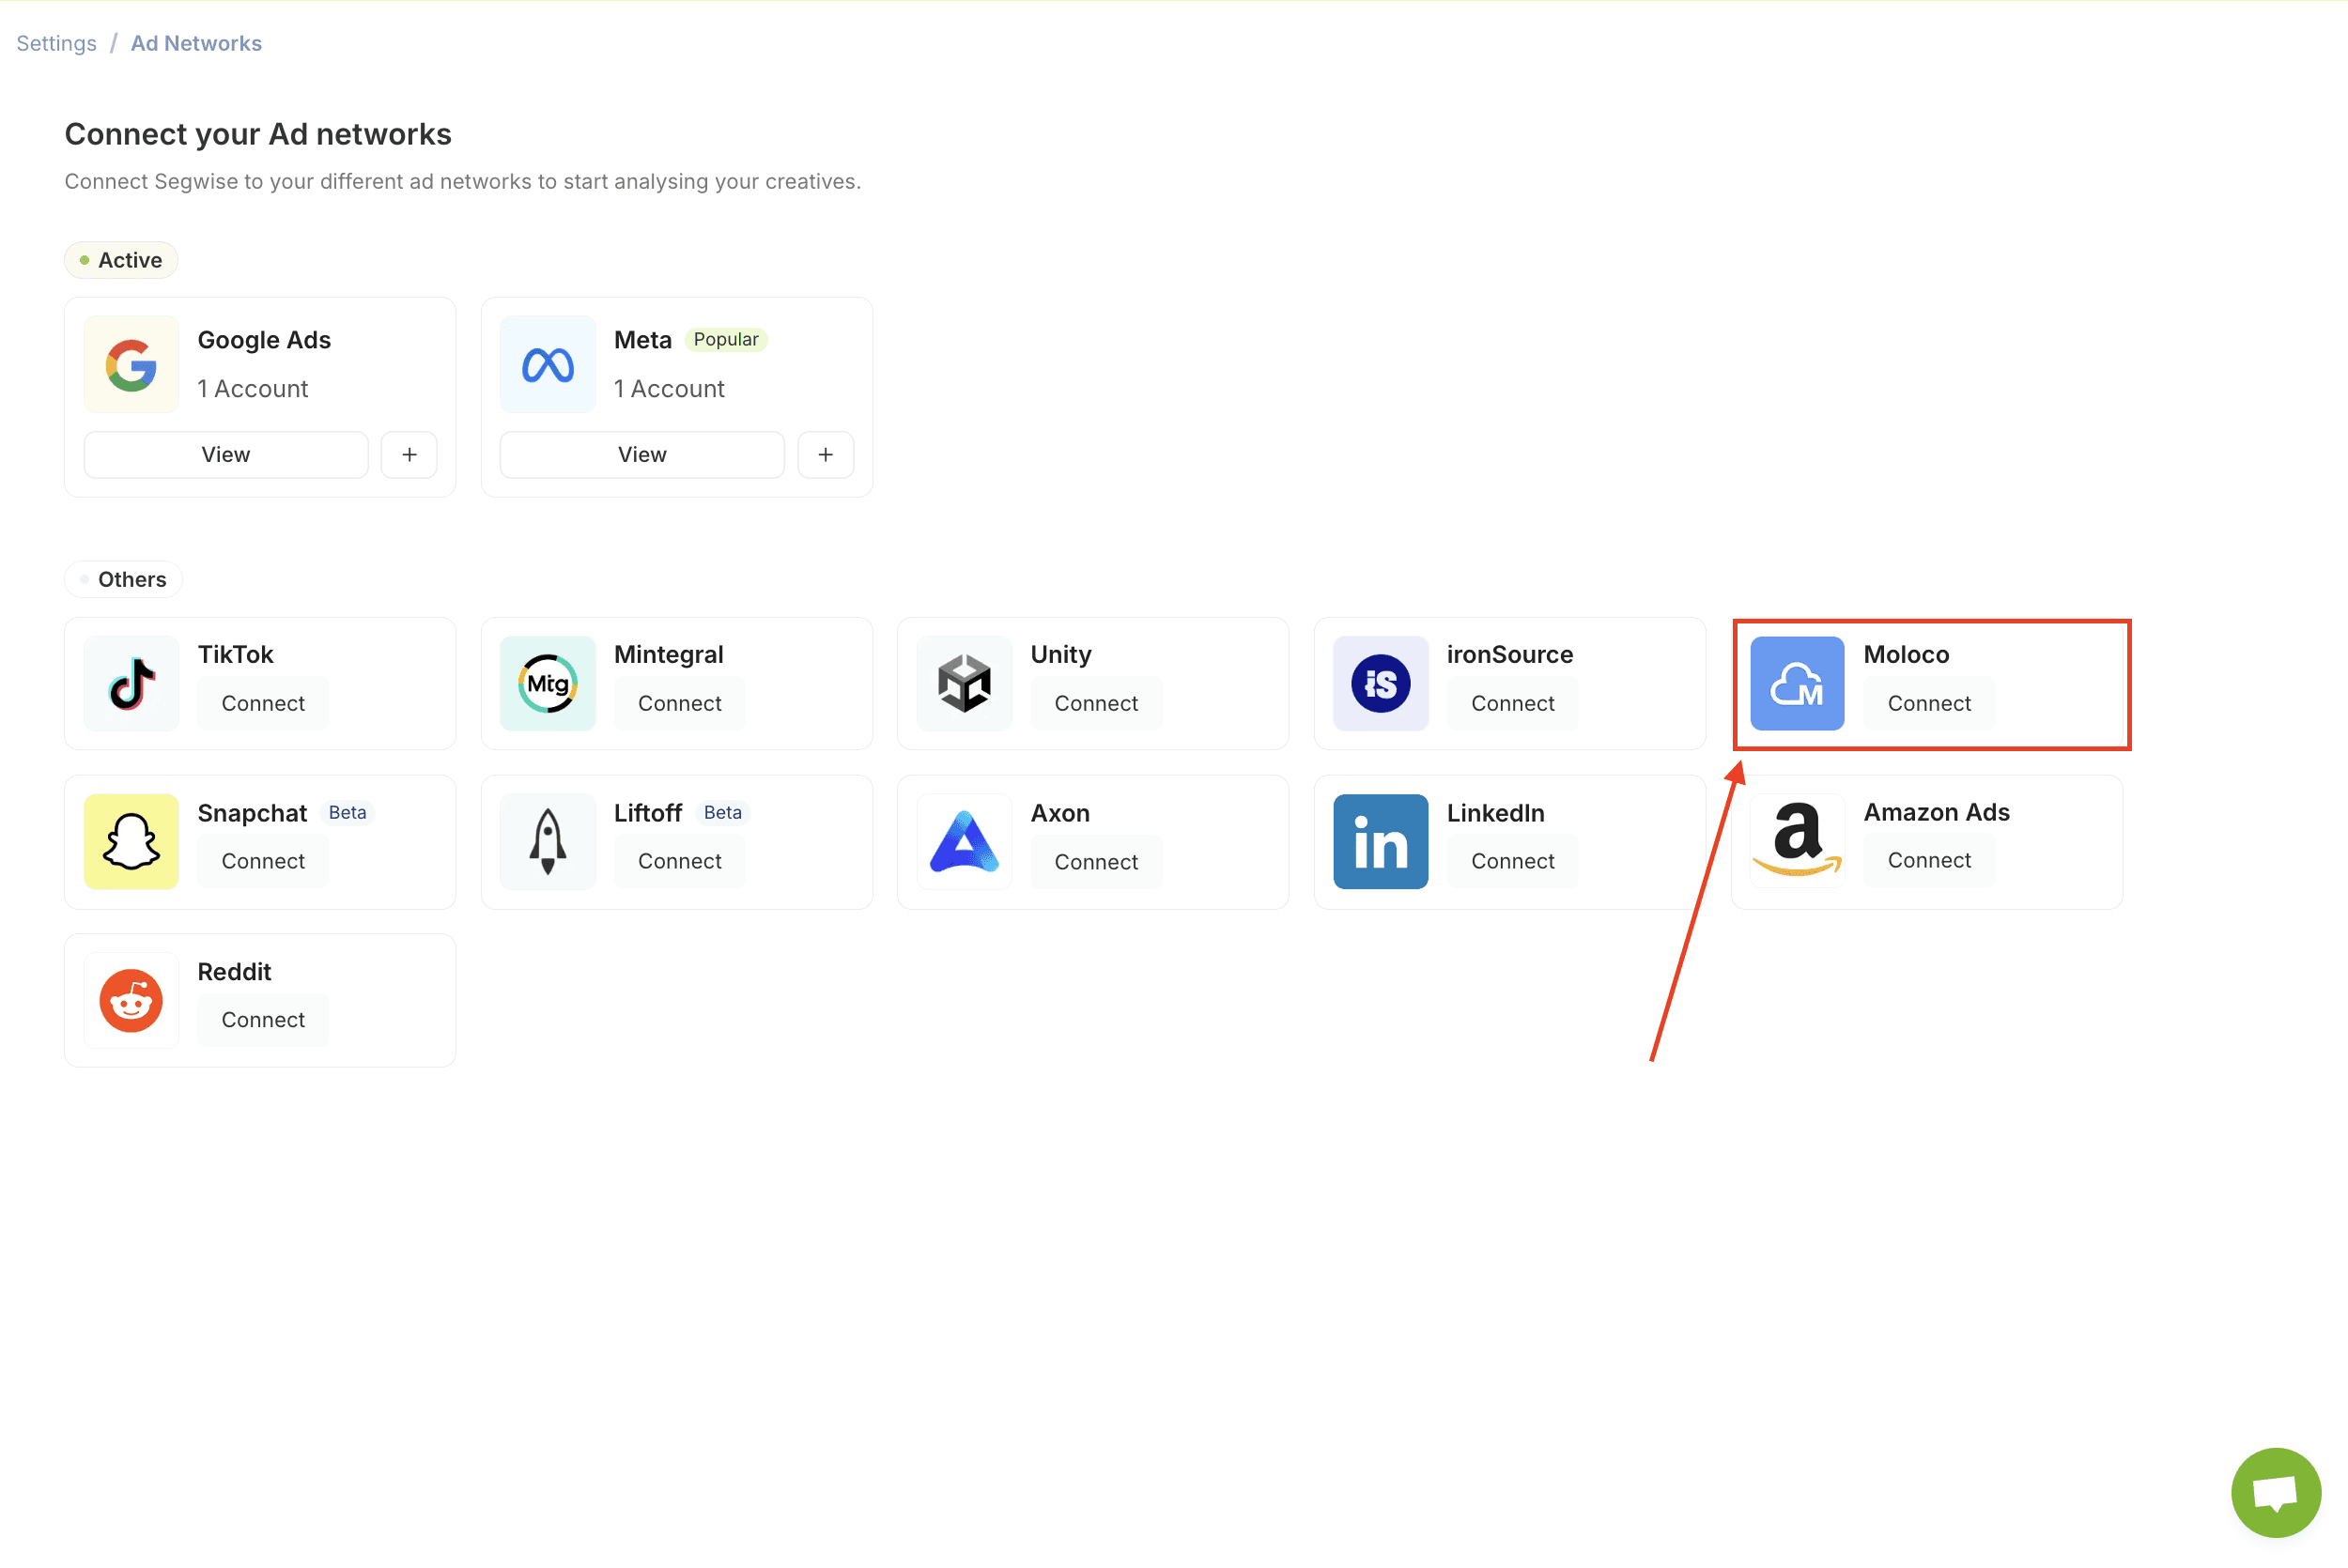Click the Amazon Ads logo icon
2348x1568 pixels.
(1796, 840)
